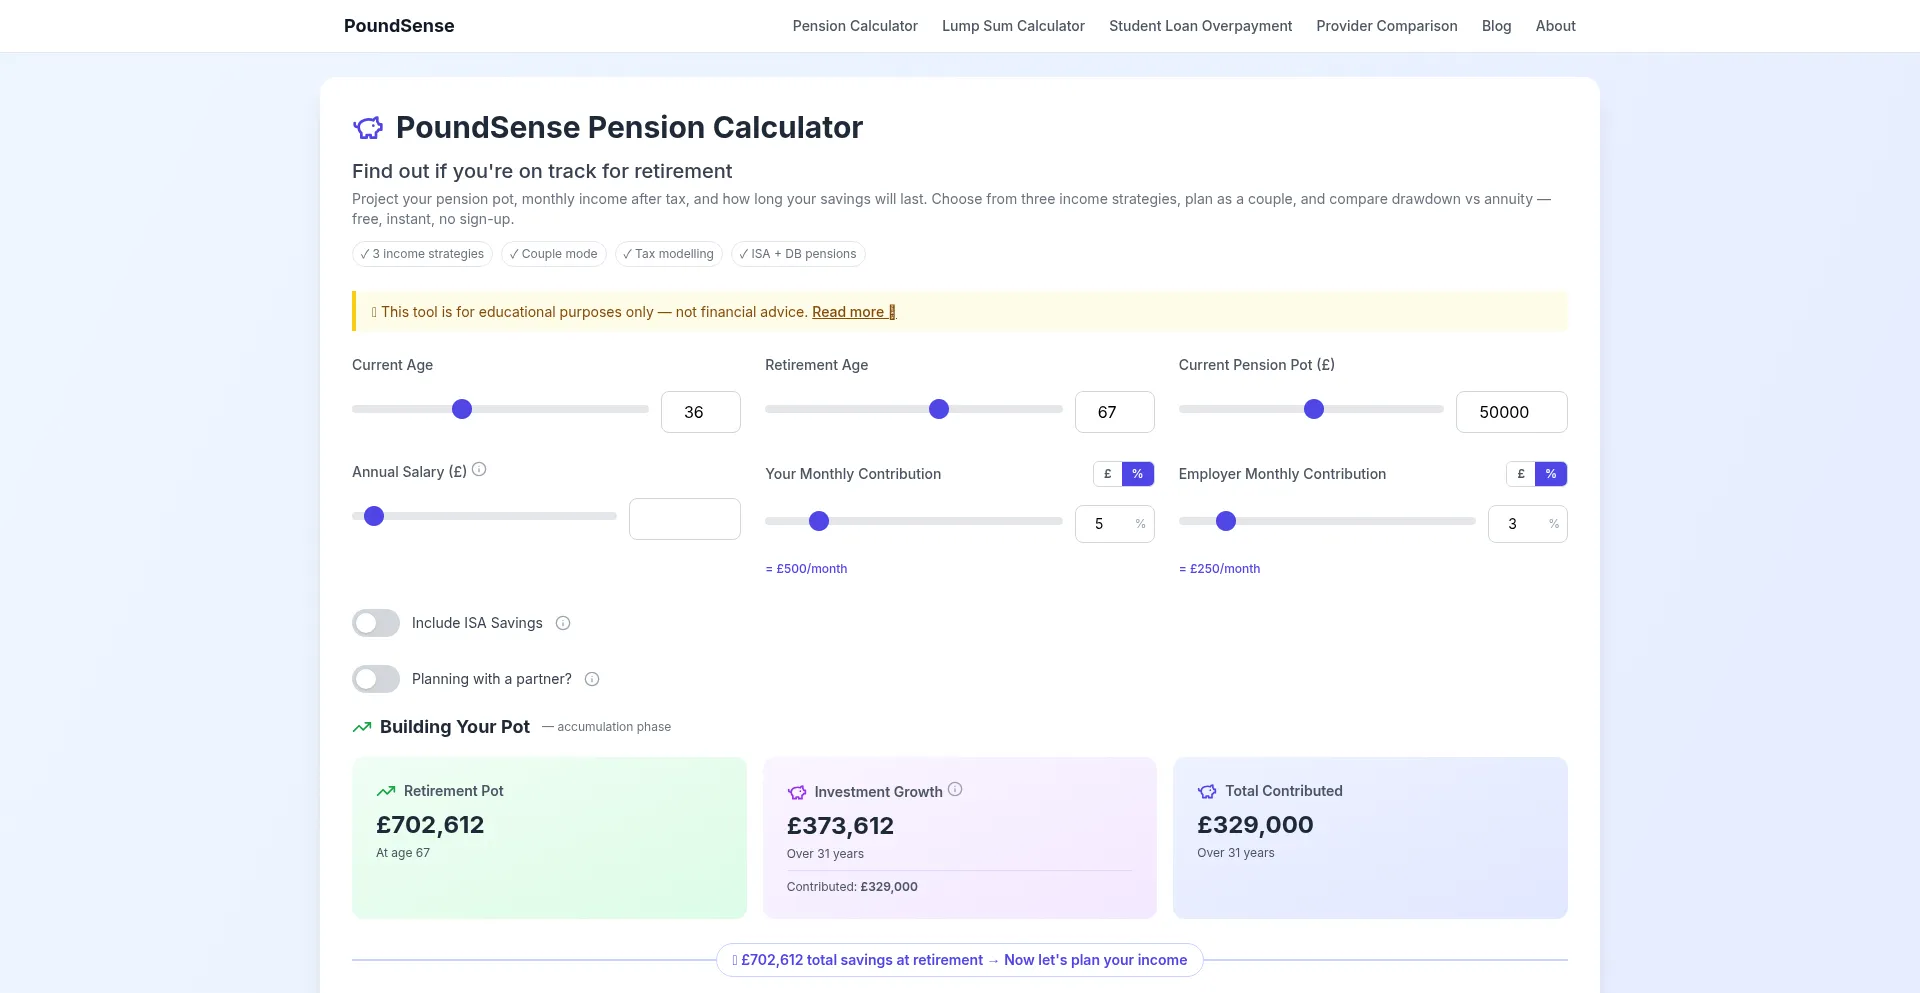Open the Pension Calculator nav item

click(855, 26)
